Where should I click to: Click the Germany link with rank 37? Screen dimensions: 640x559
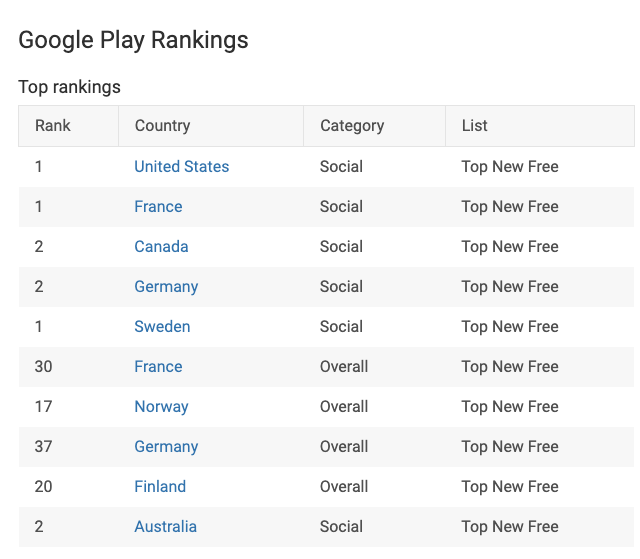click(x=166, y=447)
